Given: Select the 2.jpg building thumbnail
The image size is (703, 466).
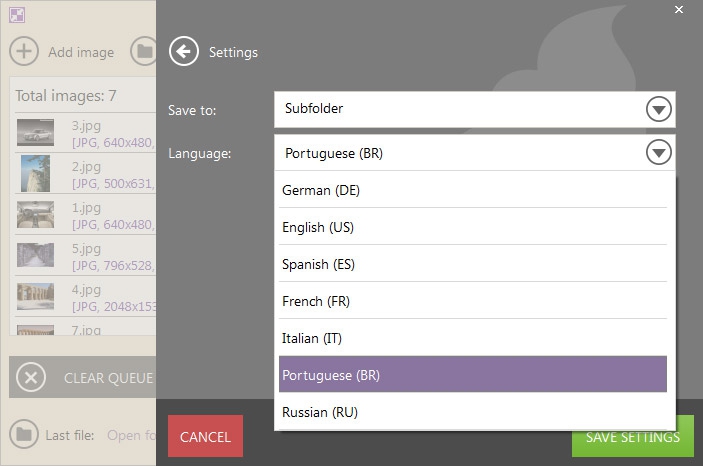Looking at the screenshot, I should [35, 173].
